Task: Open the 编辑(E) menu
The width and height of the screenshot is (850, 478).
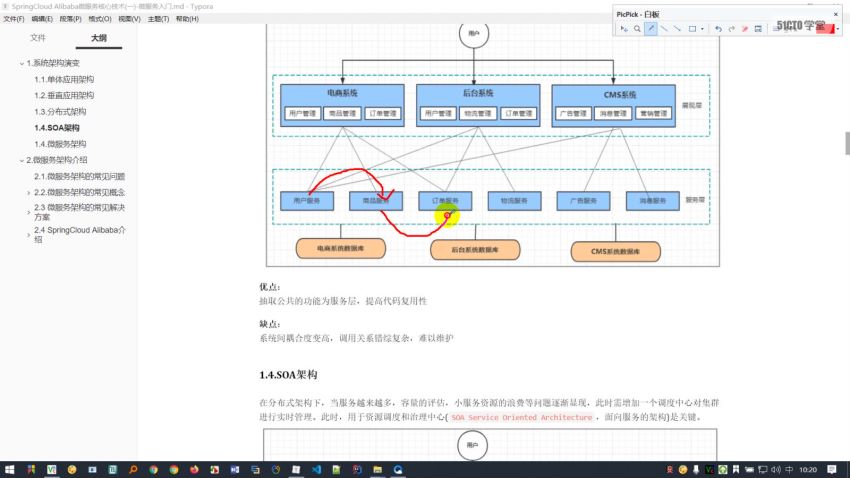Action: [x=42, y=19]
